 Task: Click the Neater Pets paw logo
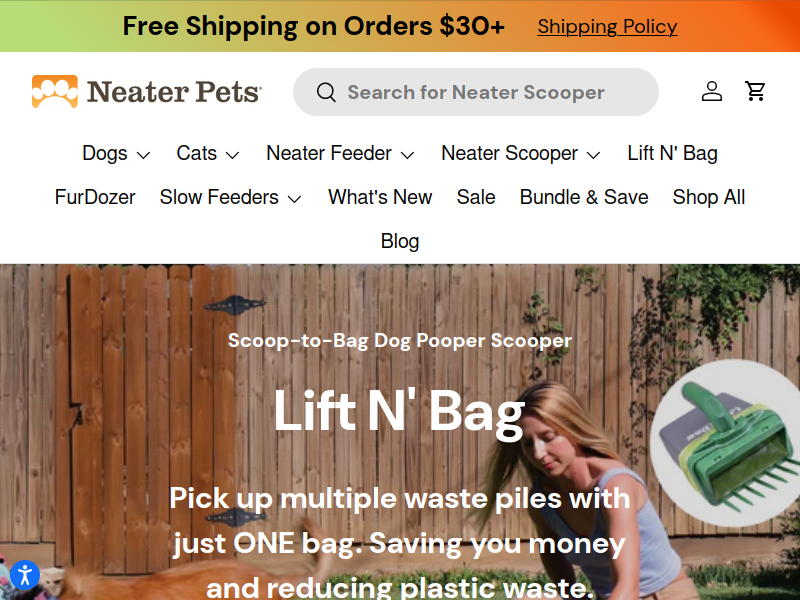[55, 91]
